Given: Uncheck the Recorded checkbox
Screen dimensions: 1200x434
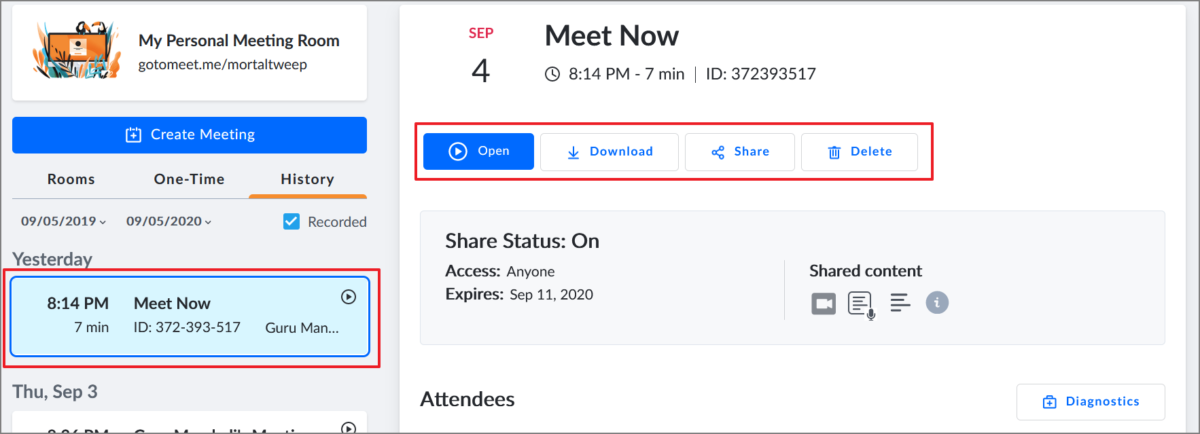Looking at the screenshot, I should [x=292, y=222].
